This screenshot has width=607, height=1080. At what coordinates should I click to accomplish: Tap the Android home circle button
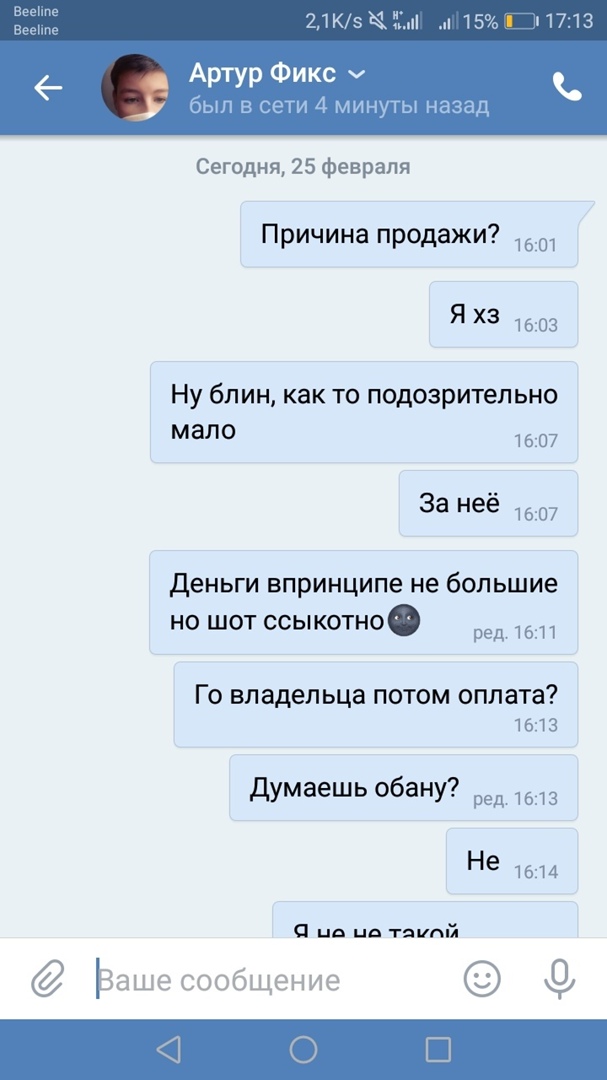click(x=303, y=1050)
